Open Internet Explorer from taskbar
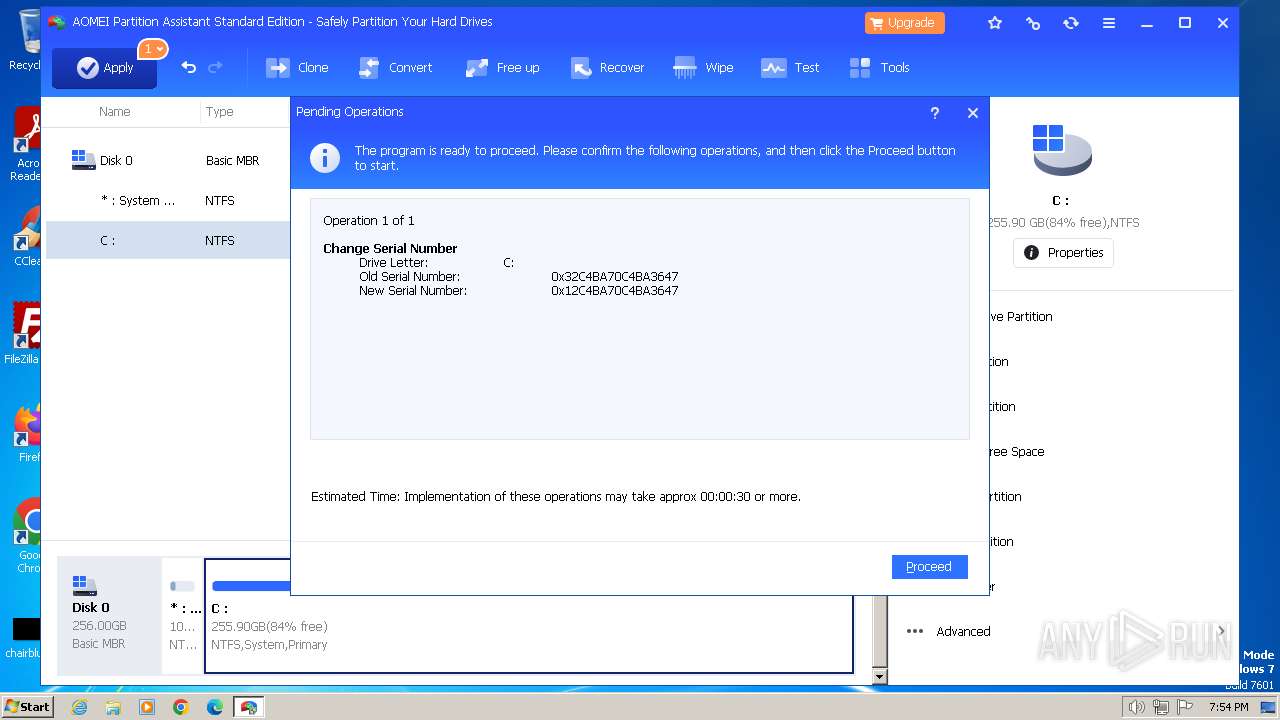1280x720 pixels. coord(79,707)
